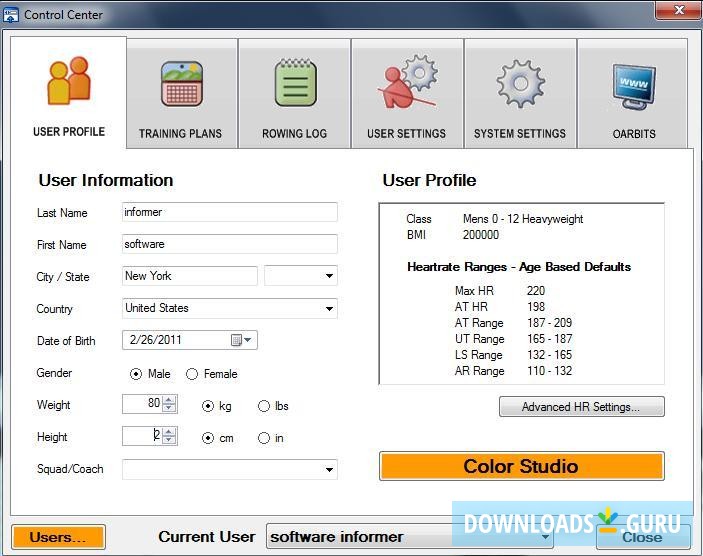
Task: Open Training Plans calendar icon
Action: 181,84
